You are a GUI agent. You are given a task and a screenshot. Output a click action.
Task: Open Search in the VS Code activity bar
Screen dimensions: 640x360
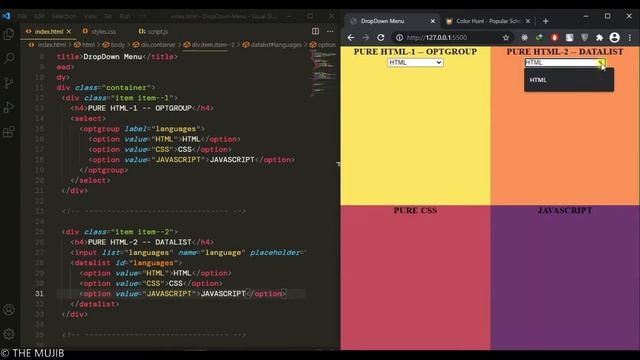[9, 58]
